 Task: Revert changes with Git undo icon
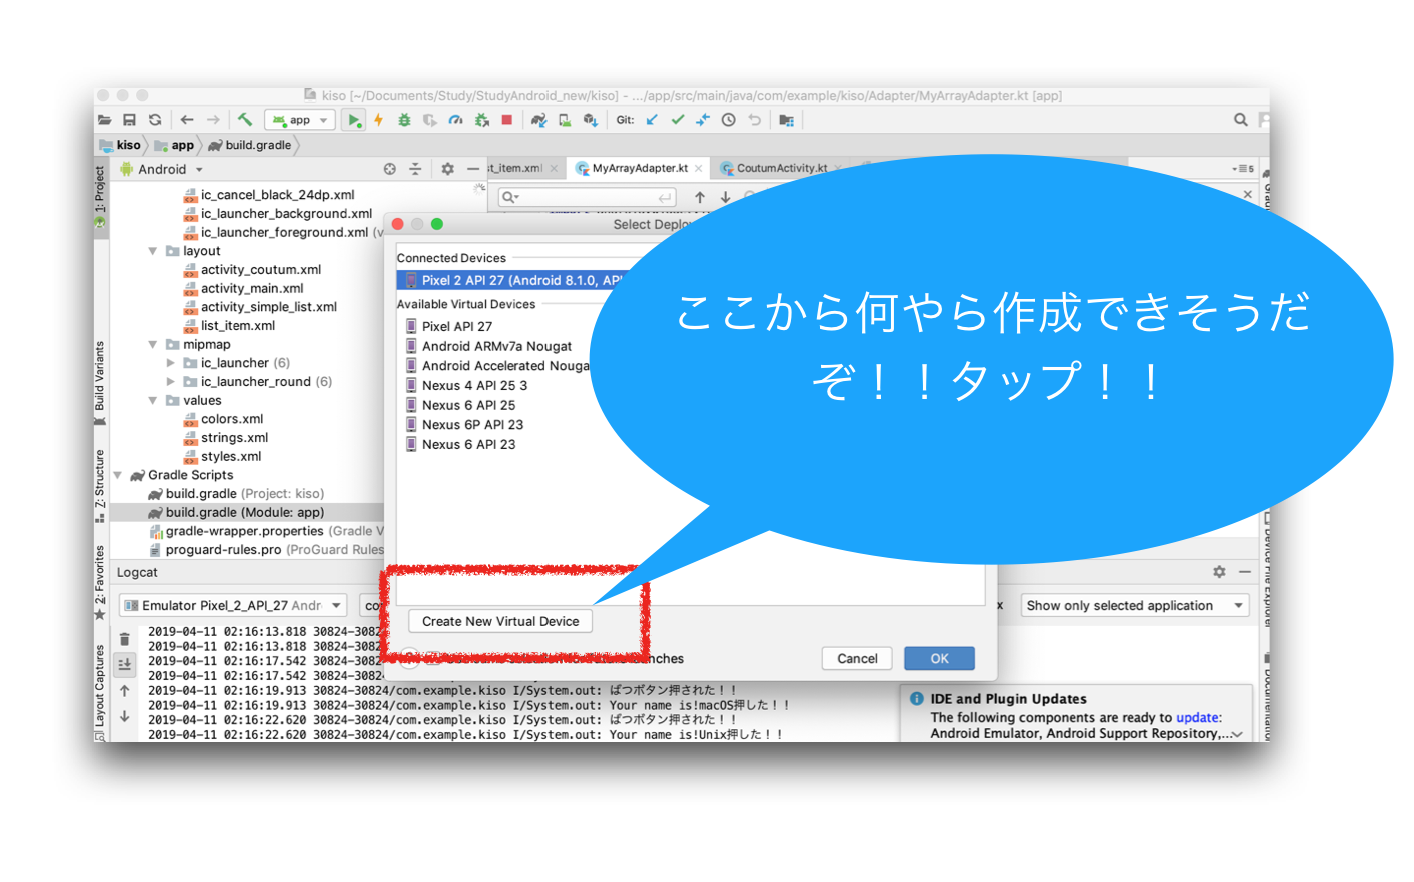(755, 120)
